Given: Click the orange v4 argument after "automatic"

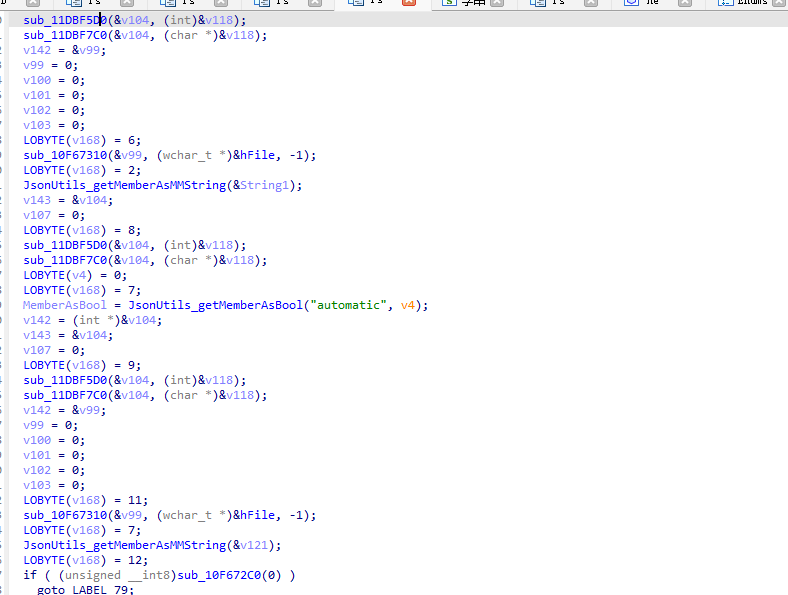Looking at the screenshot, I should [x=408, y=306].
